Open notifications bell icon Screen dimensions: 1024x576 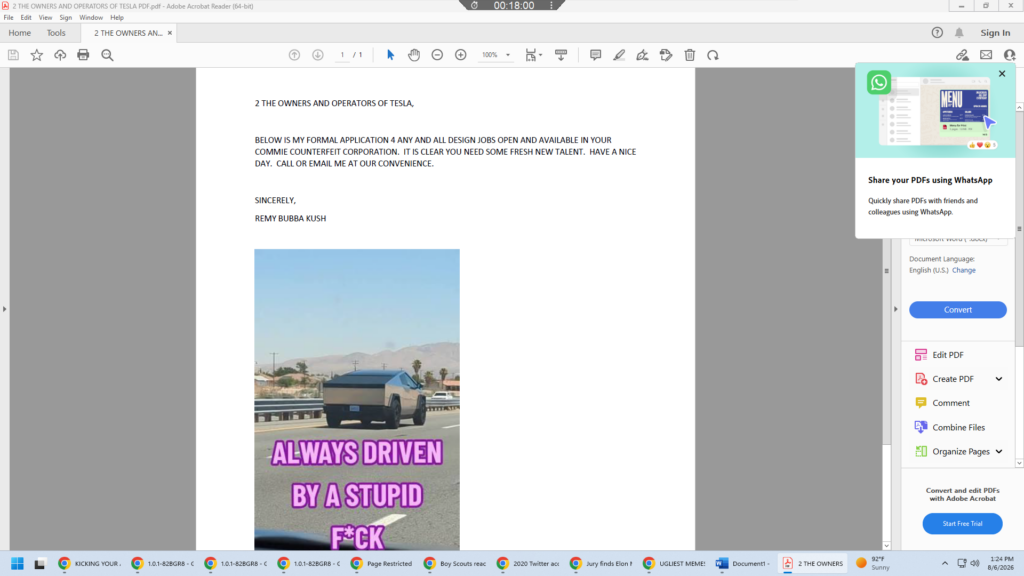(x=959, y=33)
